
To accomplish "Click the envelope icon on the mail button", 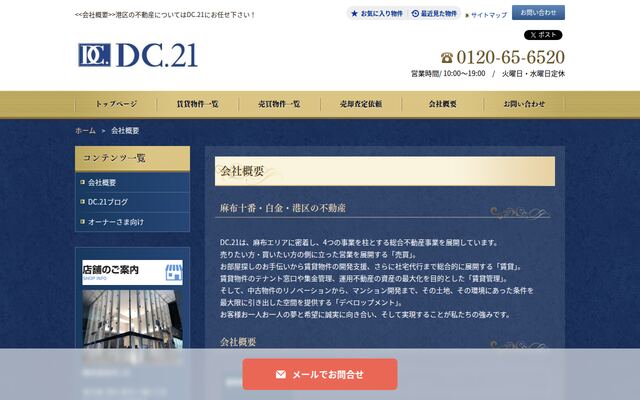I will coord(281,374).
